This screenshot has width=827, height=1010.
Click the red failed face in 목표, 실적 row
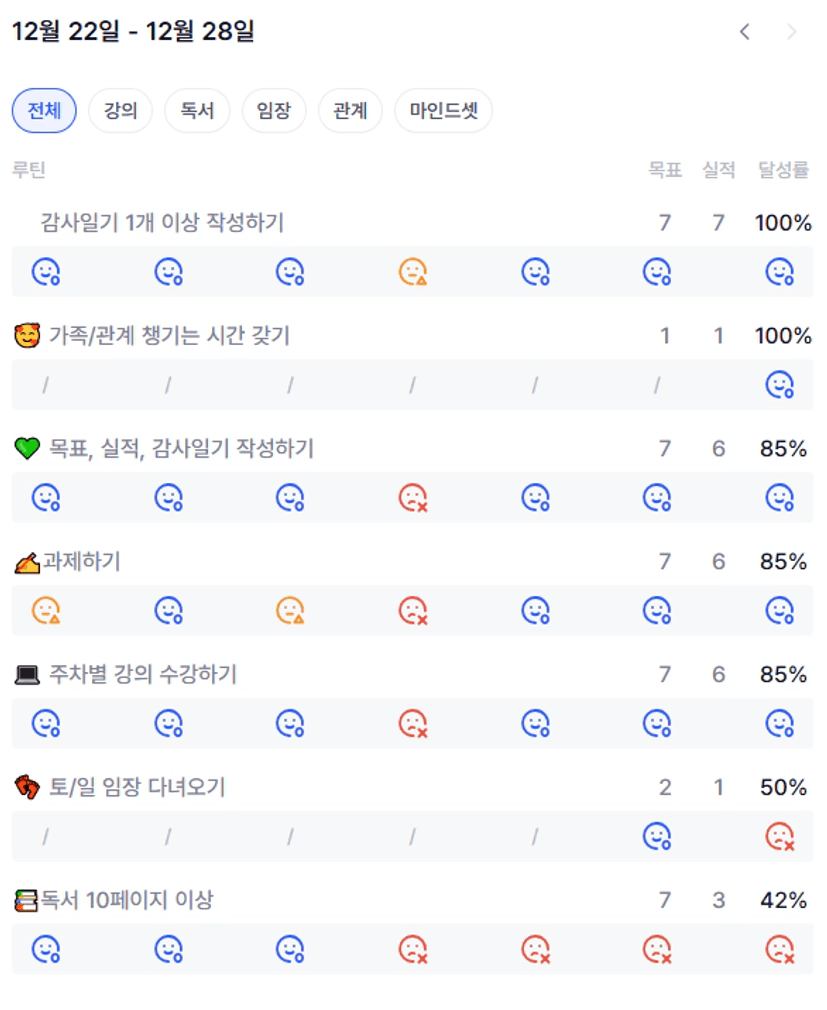413,497
